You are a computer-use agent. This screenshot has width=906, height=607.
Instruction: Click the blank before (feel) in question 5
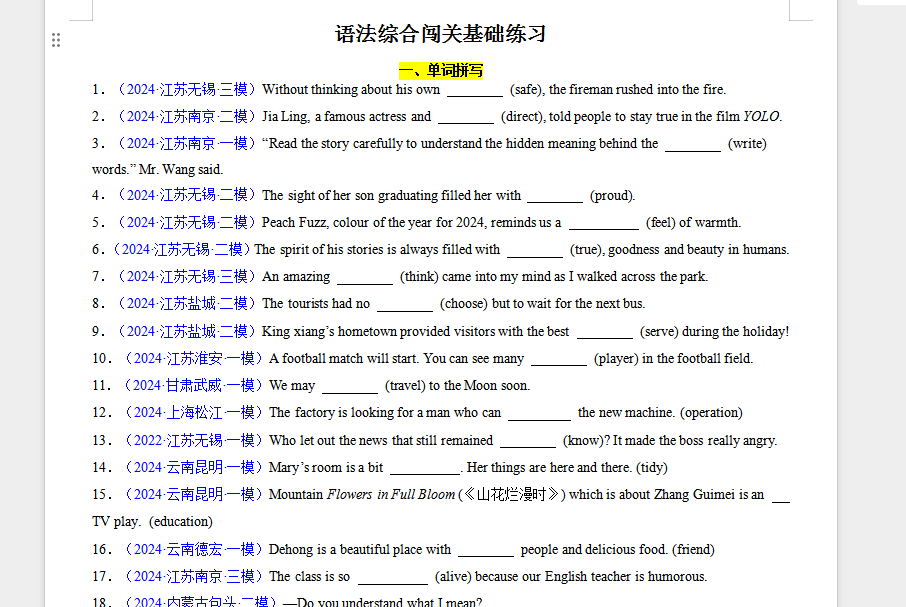click(603, 223)
